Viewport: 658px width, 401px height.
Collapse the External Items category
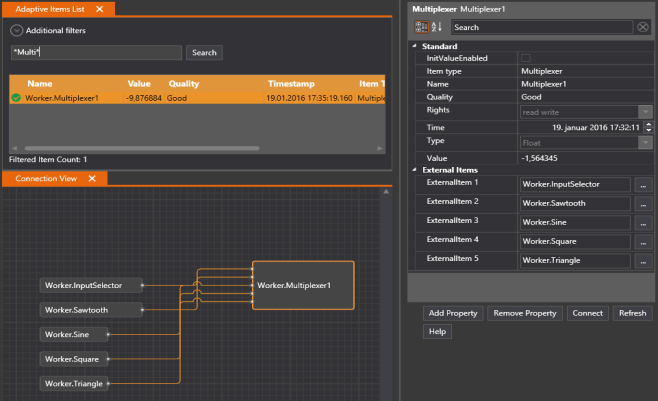415,170
